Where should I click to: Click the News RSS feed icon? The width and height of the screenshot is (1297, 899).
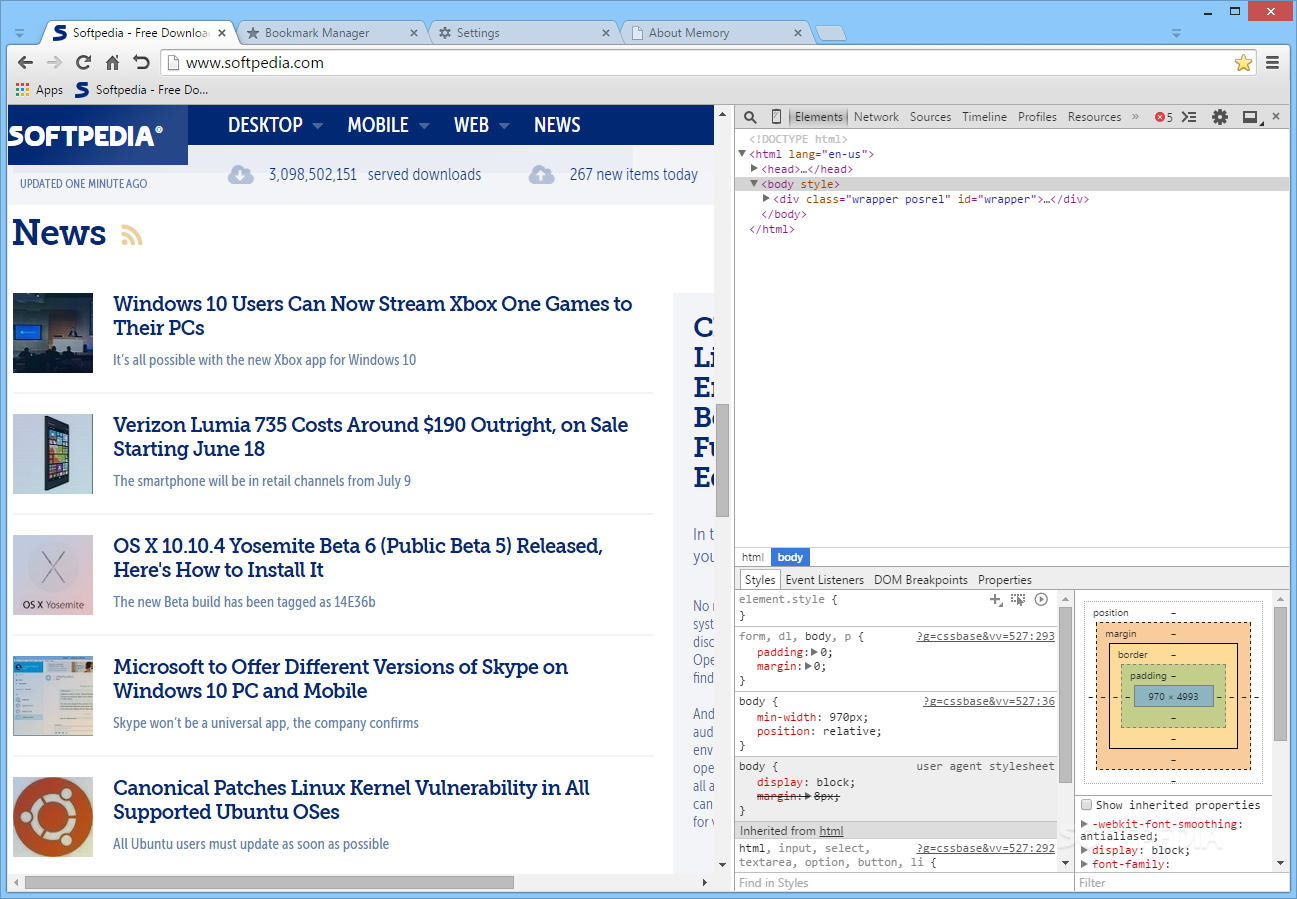pos(132,235)
